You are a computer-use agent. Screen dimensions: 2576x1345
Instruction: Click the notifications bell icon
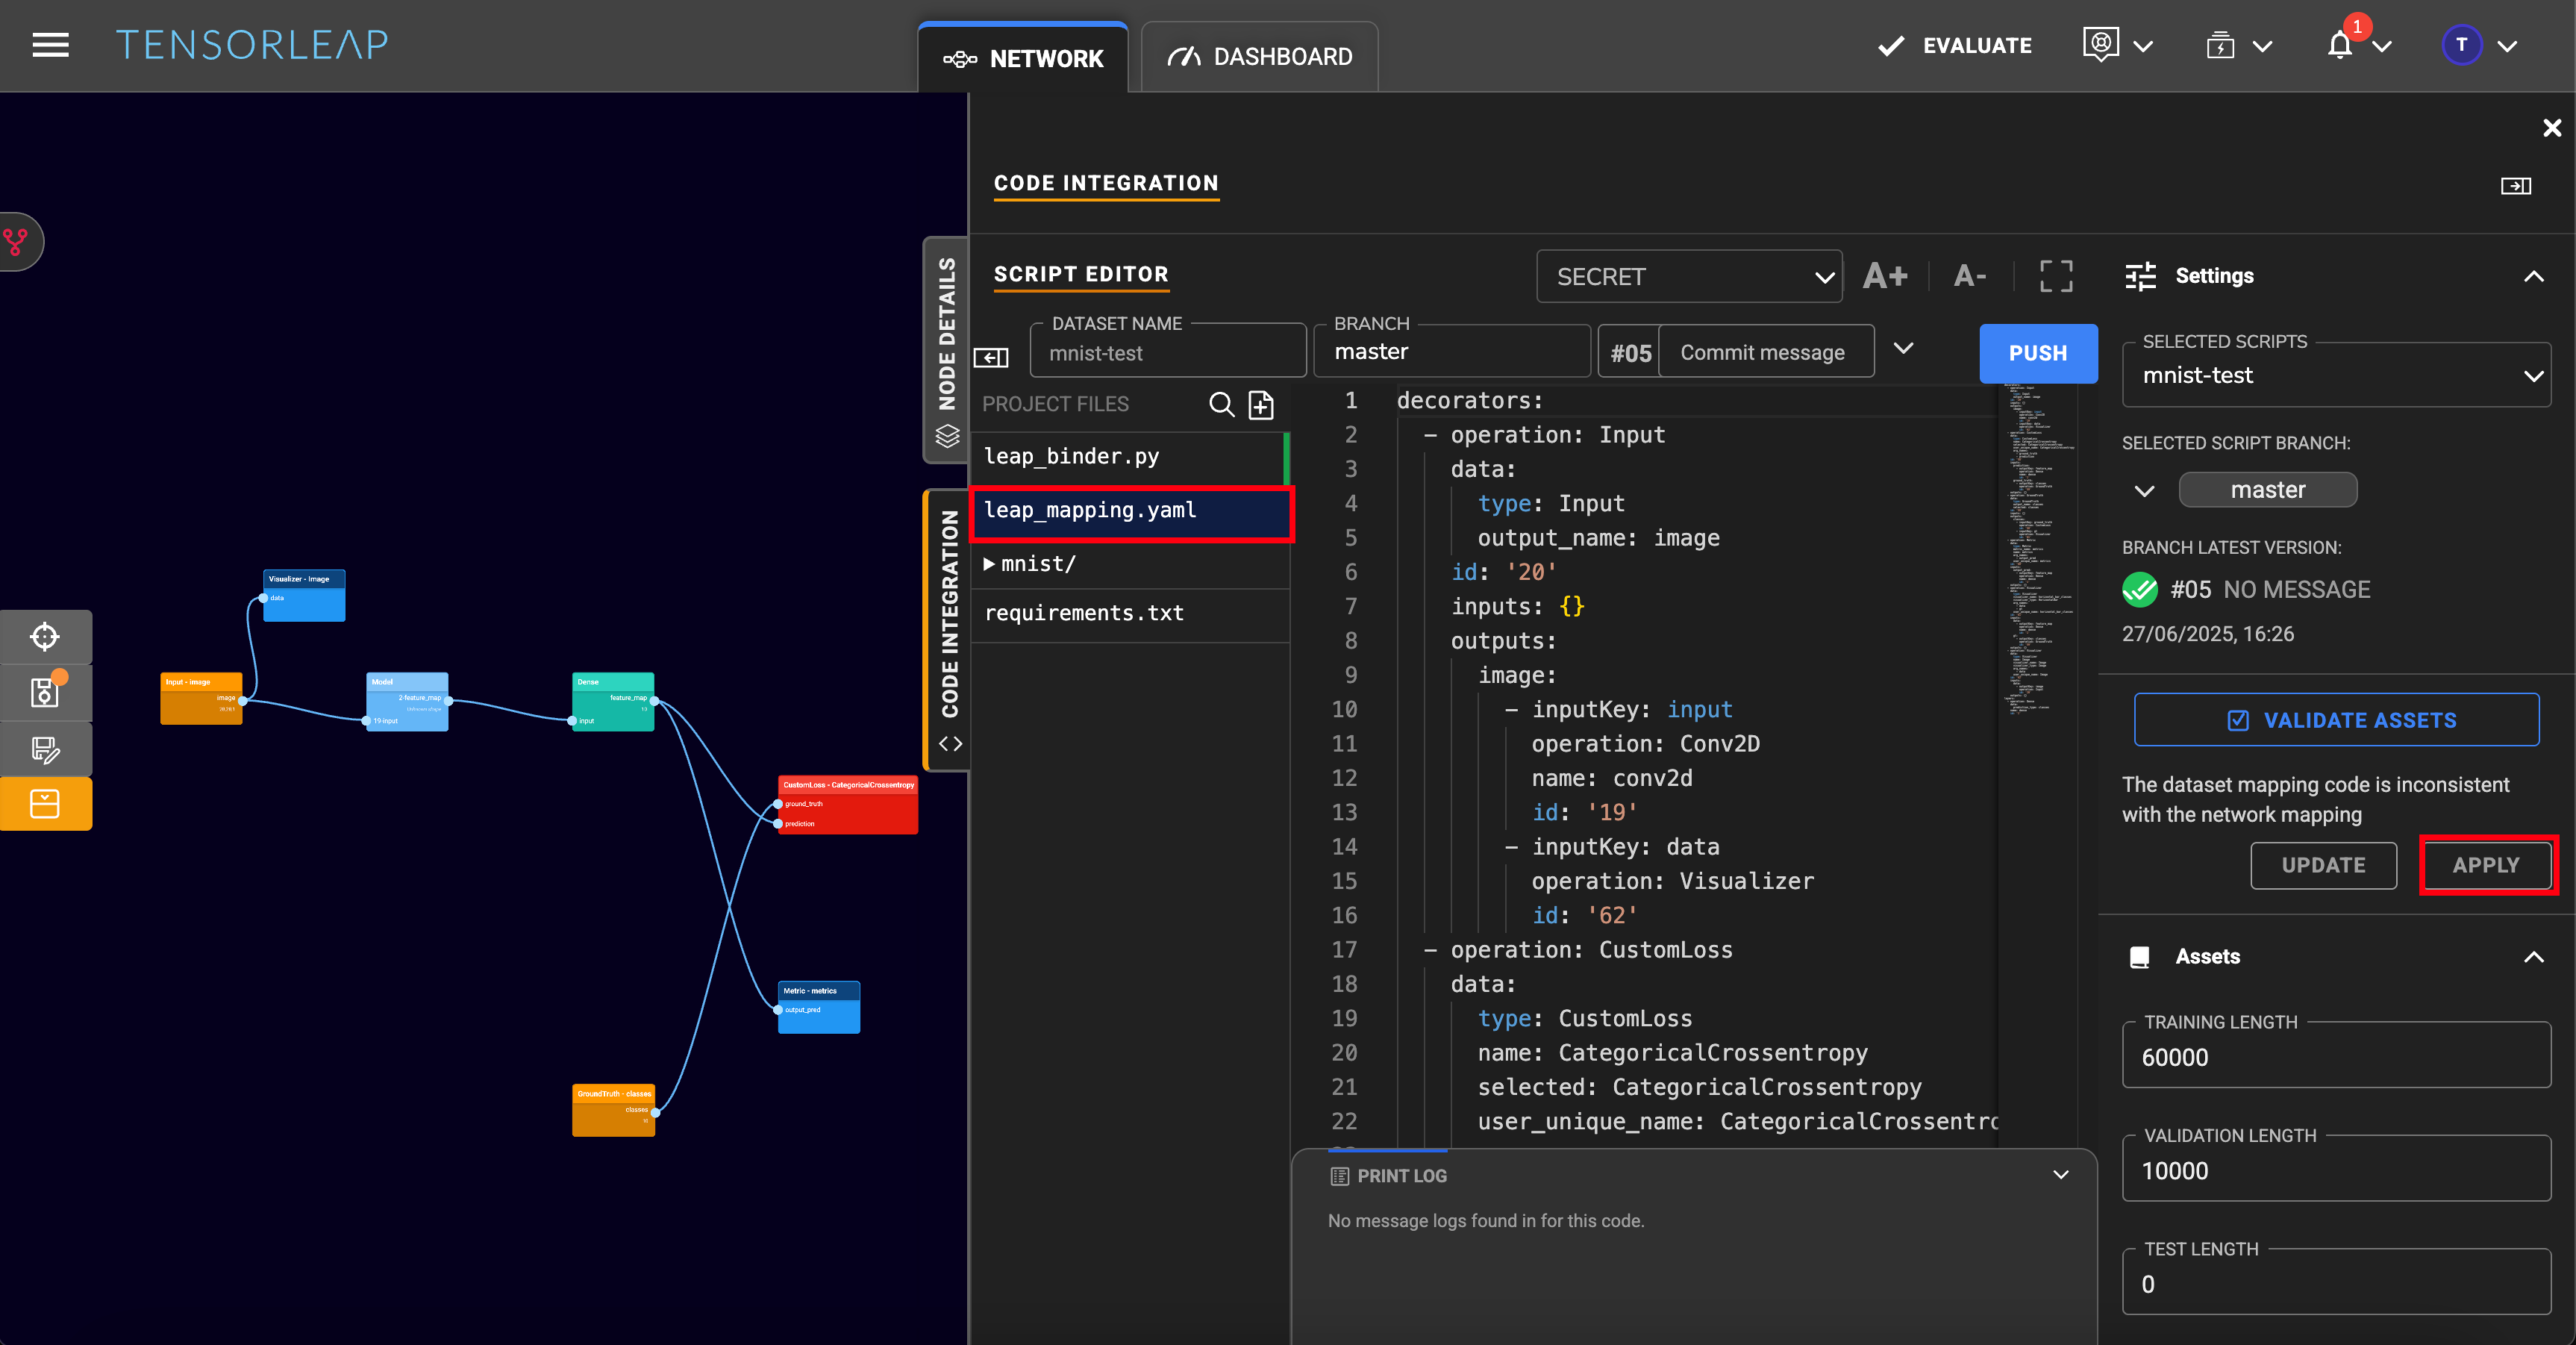point(2339,46)
